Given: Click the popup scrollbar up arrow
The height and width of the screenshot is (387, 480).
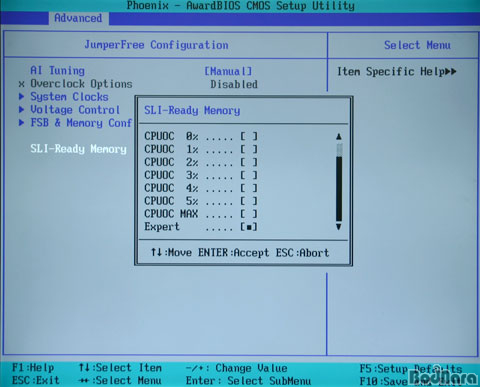Looking at the screenshot, I should tap(339, 136).
